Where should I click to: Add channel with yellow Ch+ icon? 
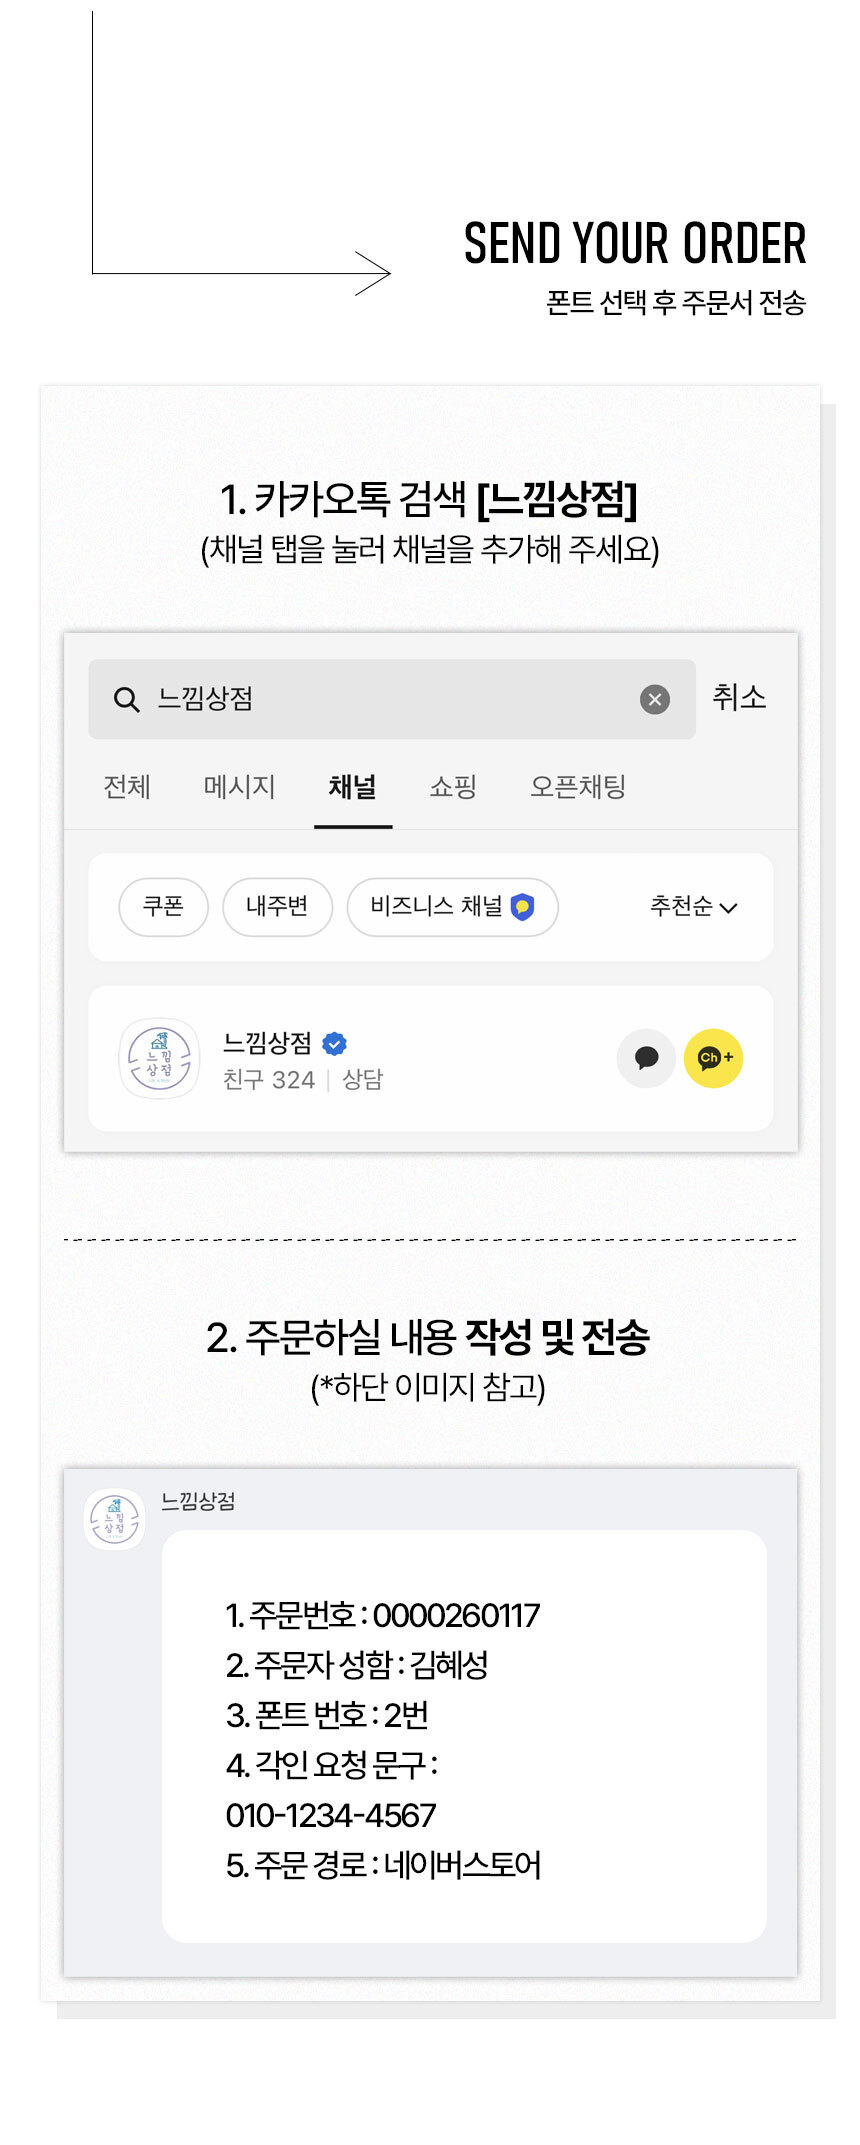713,1058
